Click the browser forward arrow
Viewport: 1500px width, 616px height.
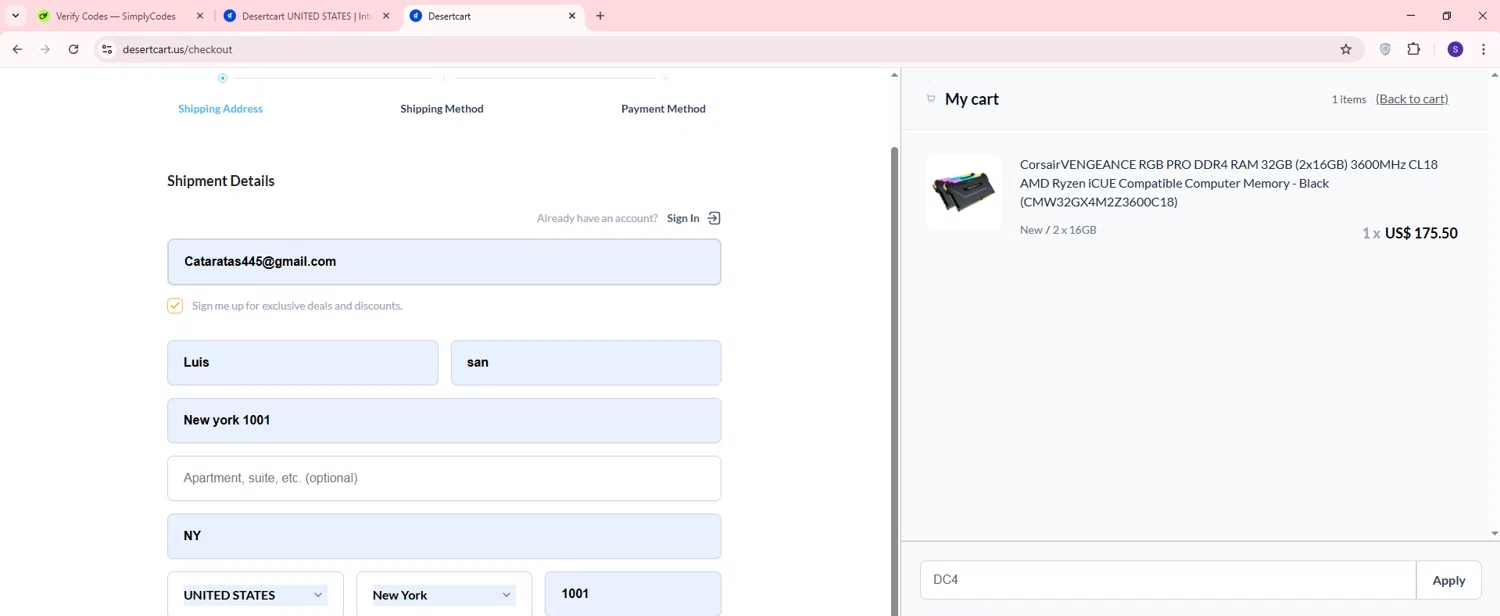click(45, 49)
